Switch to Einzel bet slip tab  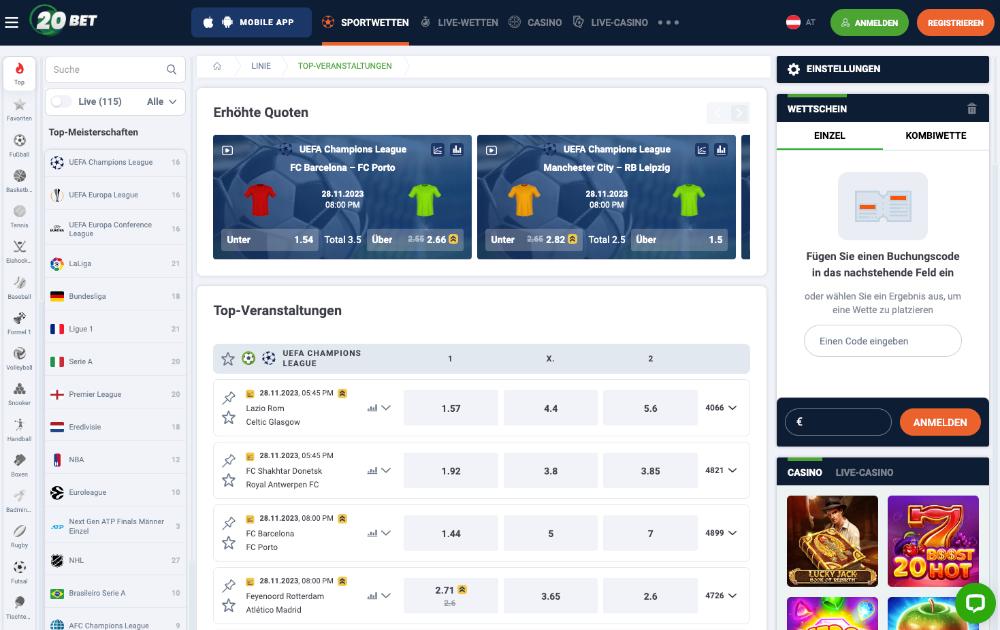pyautogui.click(x=830, y=136)
